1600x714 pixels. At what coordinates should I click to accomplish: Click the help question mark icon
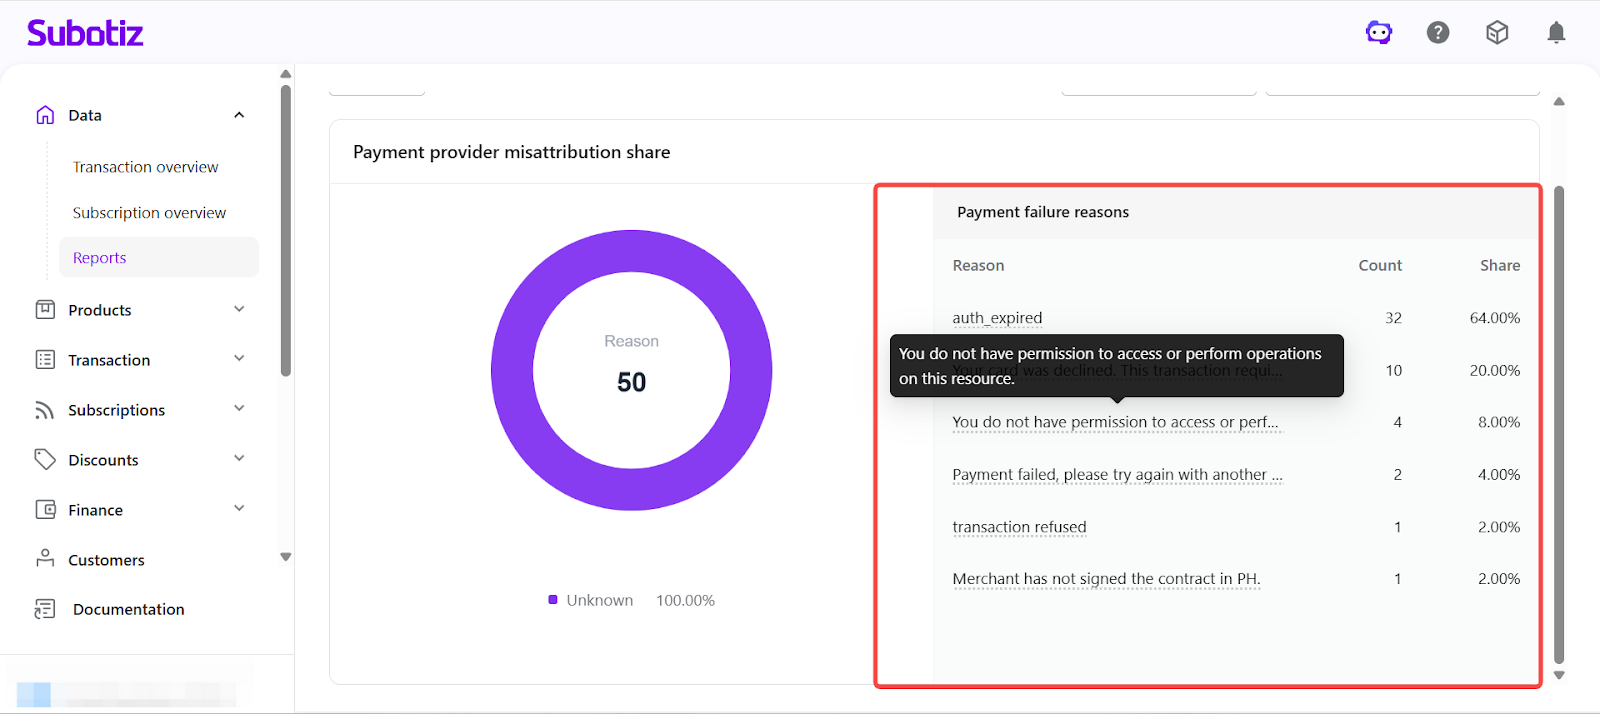[x=1438, y=33]
